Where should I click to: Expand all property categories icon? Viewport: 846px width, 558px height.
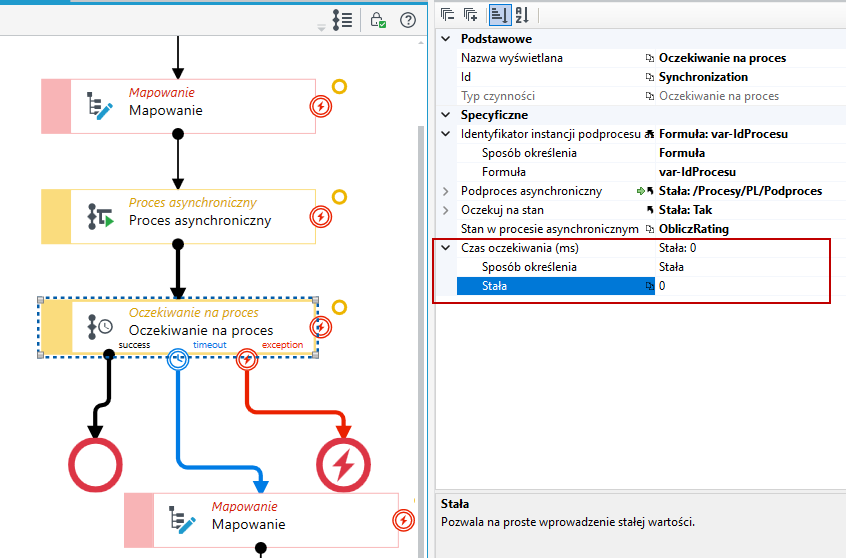click(x=470, y=15)
